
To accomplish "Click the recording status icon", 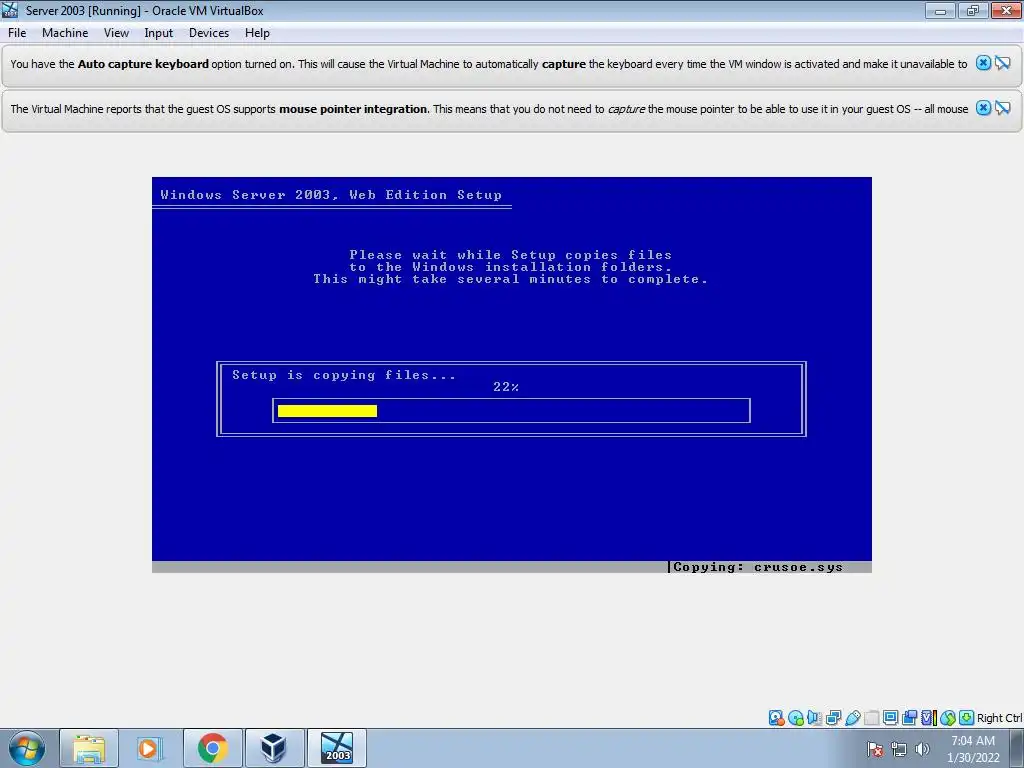I will click(909, 718).
